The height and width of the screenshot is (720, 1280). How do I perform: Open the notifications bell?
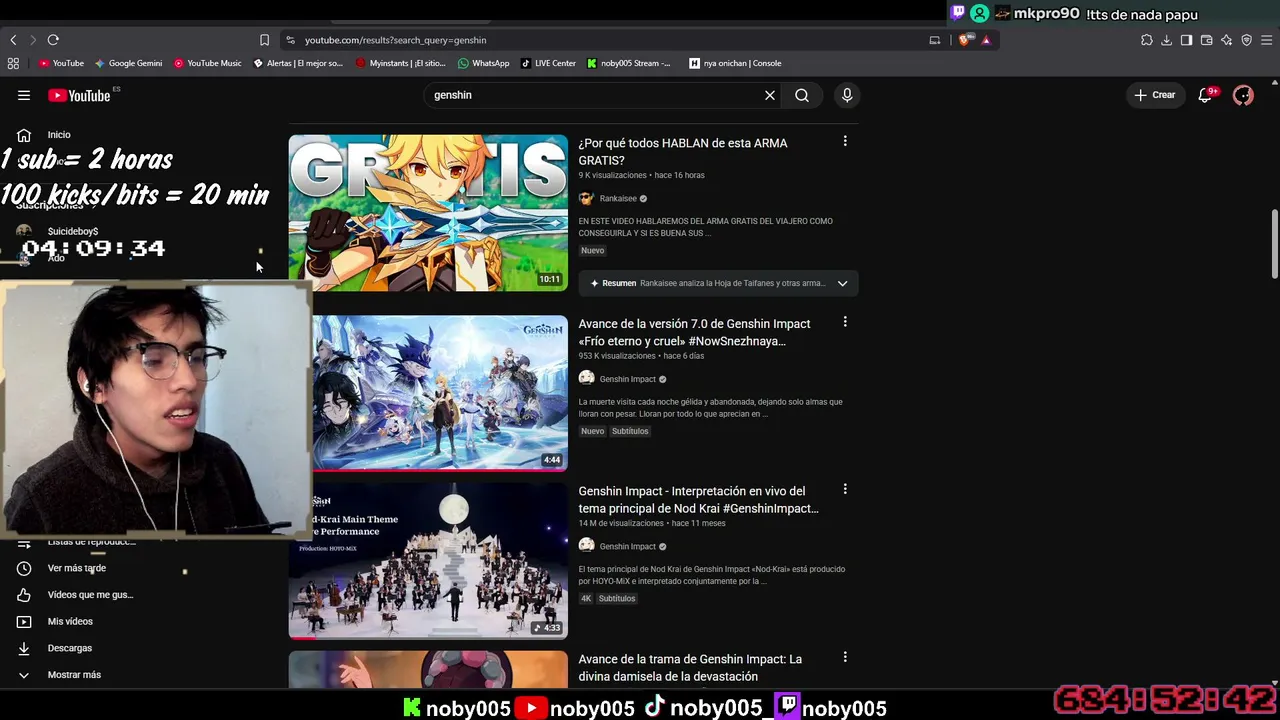(x=1206, y=95)
